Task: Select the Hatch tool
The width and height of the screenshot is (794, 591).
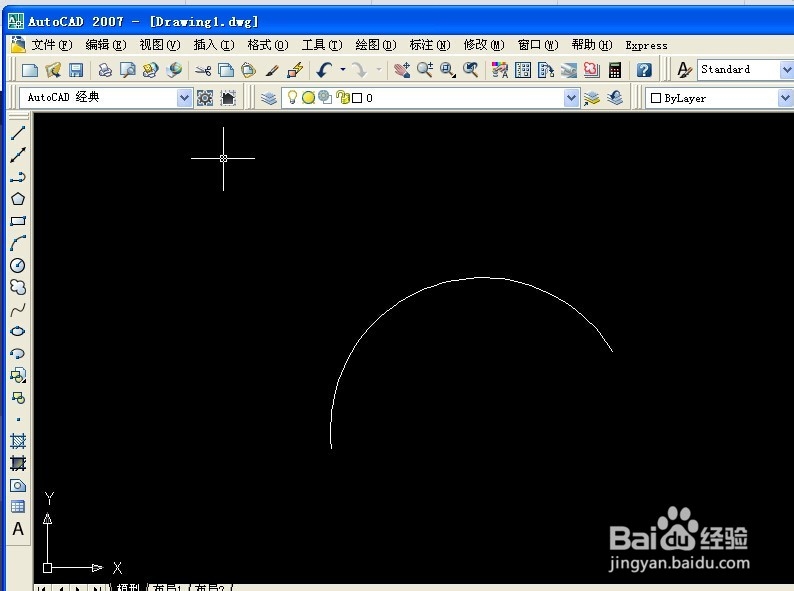Action: [x=18, y=441]
